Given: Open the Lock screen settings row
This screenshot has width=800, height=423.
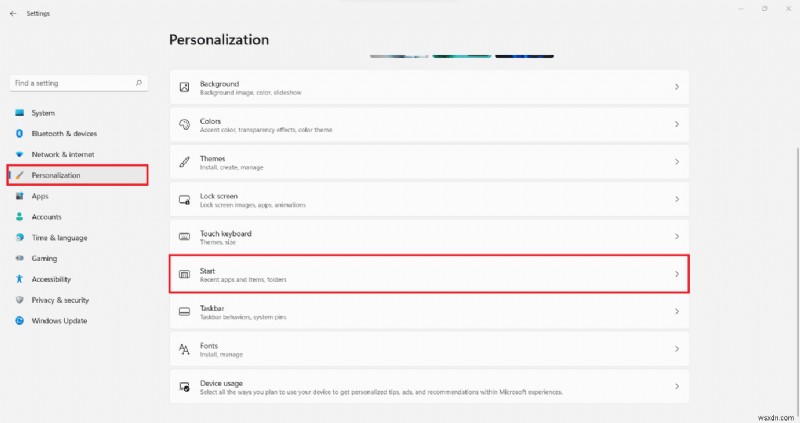Looking at the screenshot, I should tap(429, 199).
